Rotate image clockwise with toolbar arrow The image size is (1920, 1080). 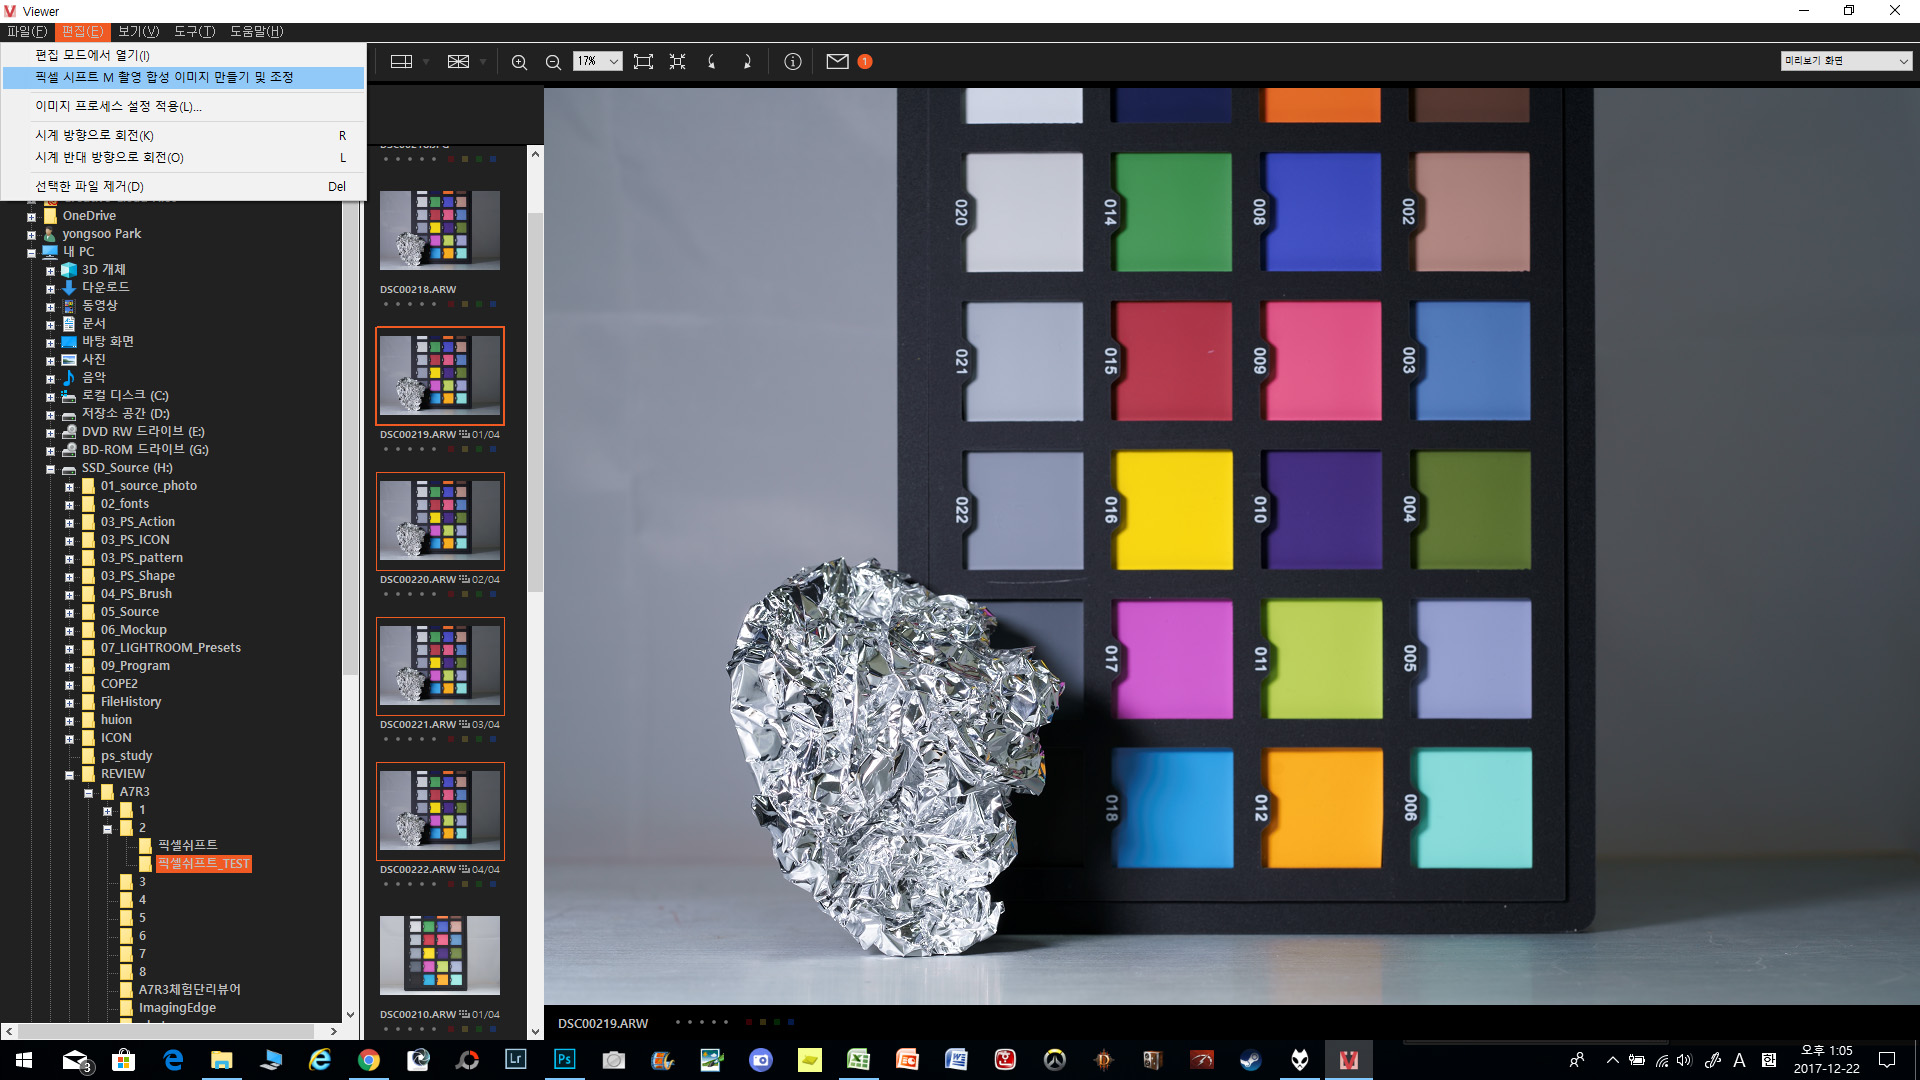(747, 62)
